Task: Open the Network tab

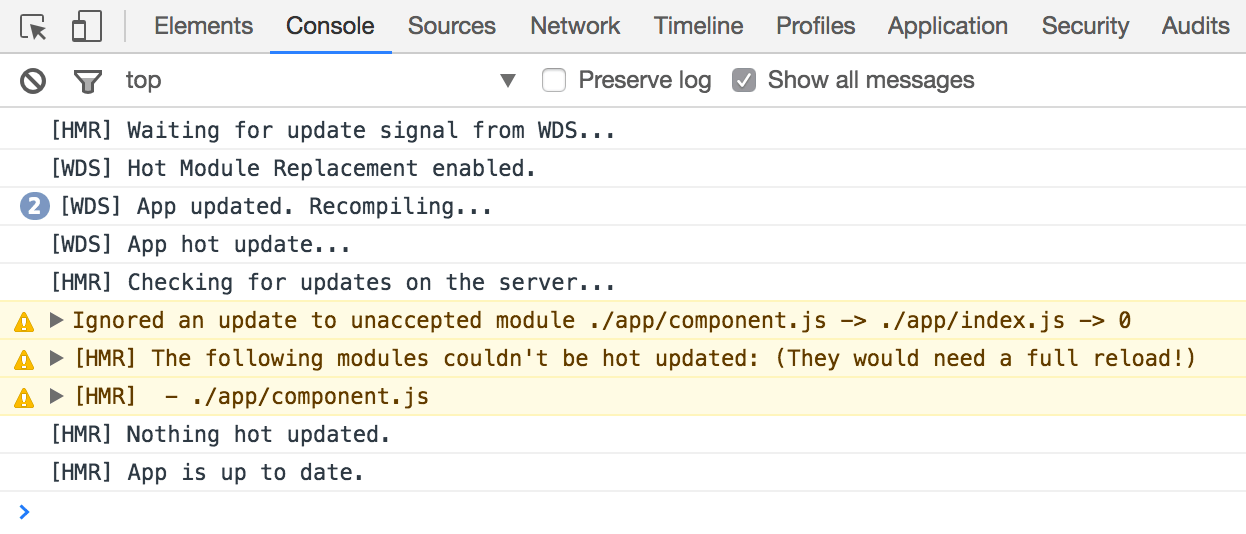Action: point(575,27)
